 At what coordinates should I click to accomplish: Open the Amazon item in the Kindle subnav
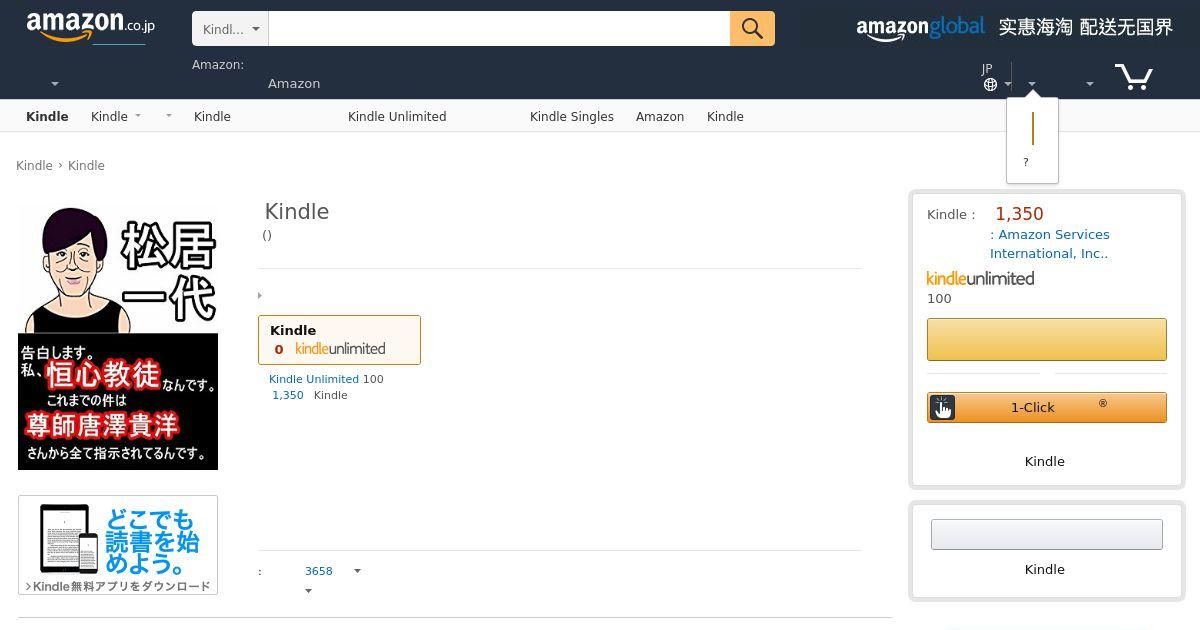click(x=660, y=117)
